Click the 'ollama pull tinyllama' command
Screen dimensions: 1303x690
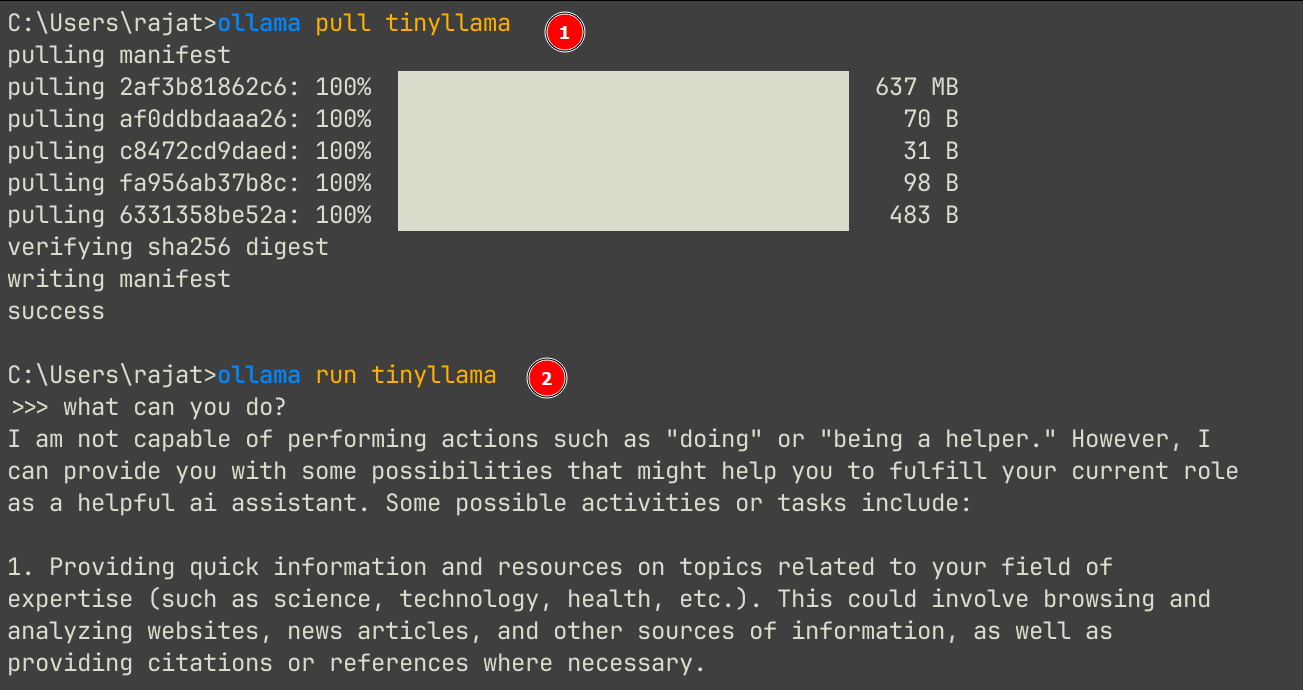(363, 23)
